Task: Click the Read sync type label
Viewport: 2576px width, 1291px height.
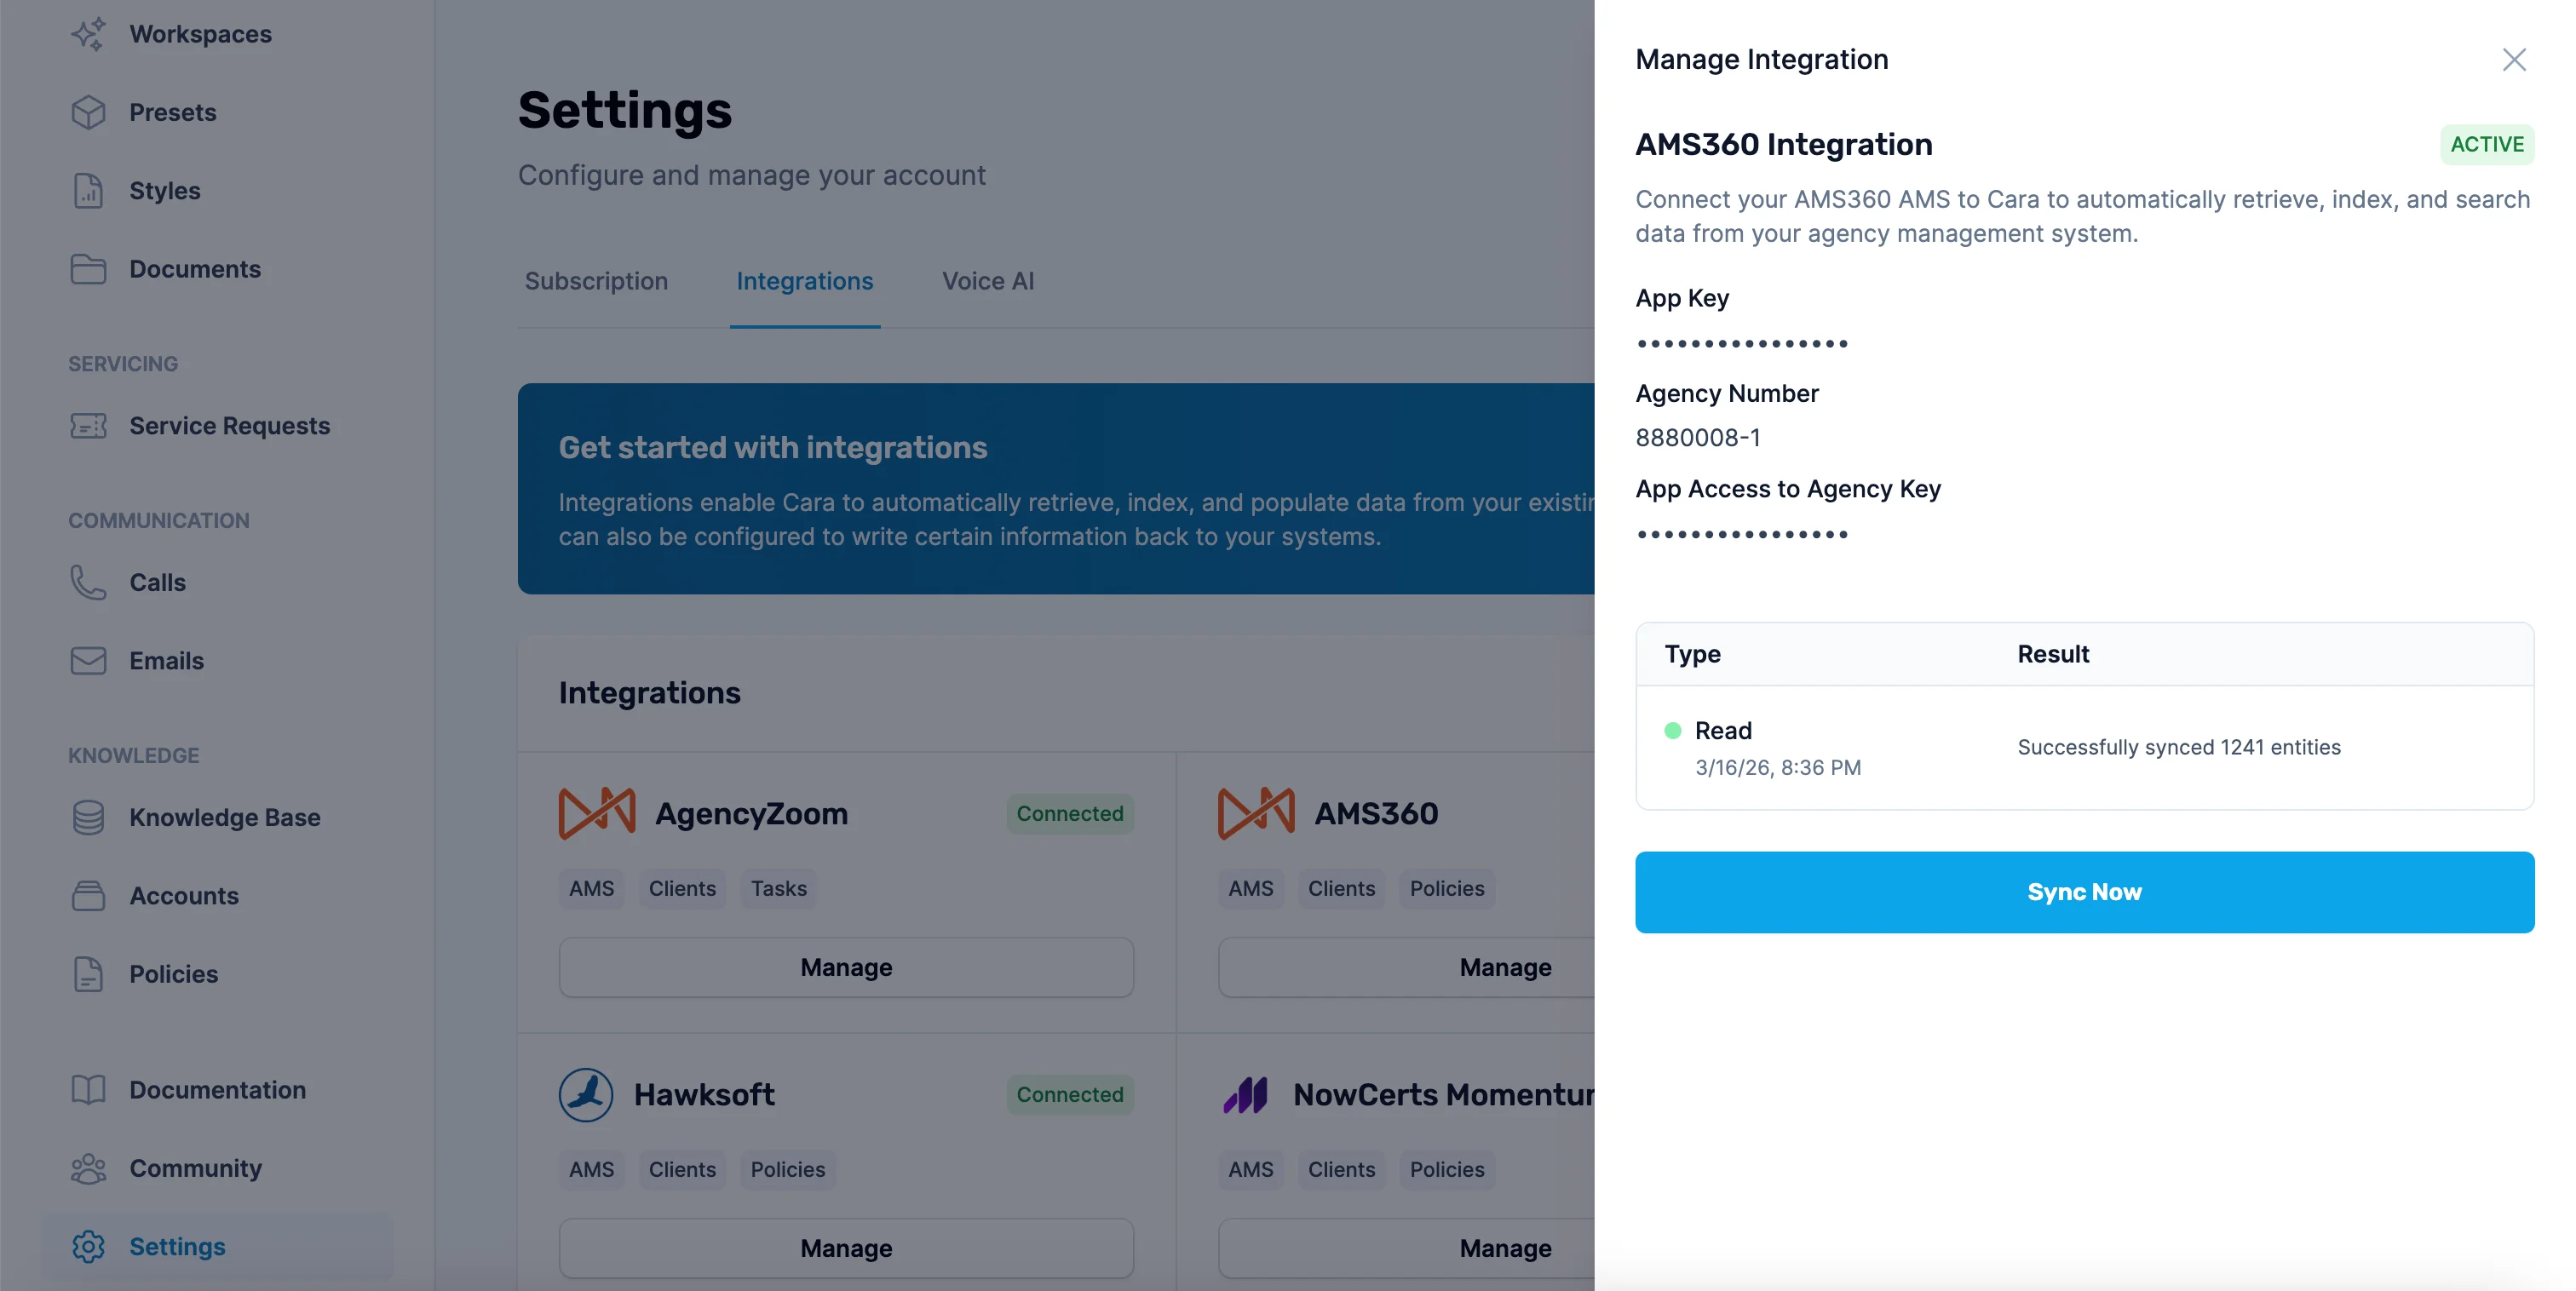Action: point(1723,730)
